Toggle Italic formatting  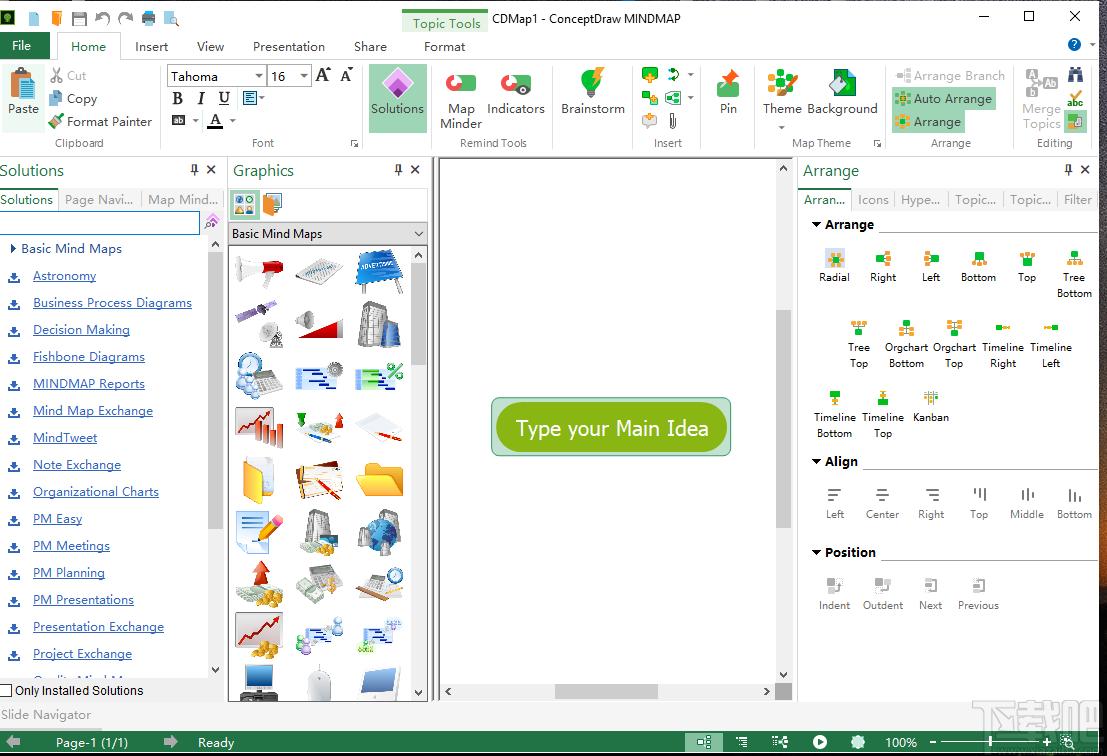tap(201, 98)
